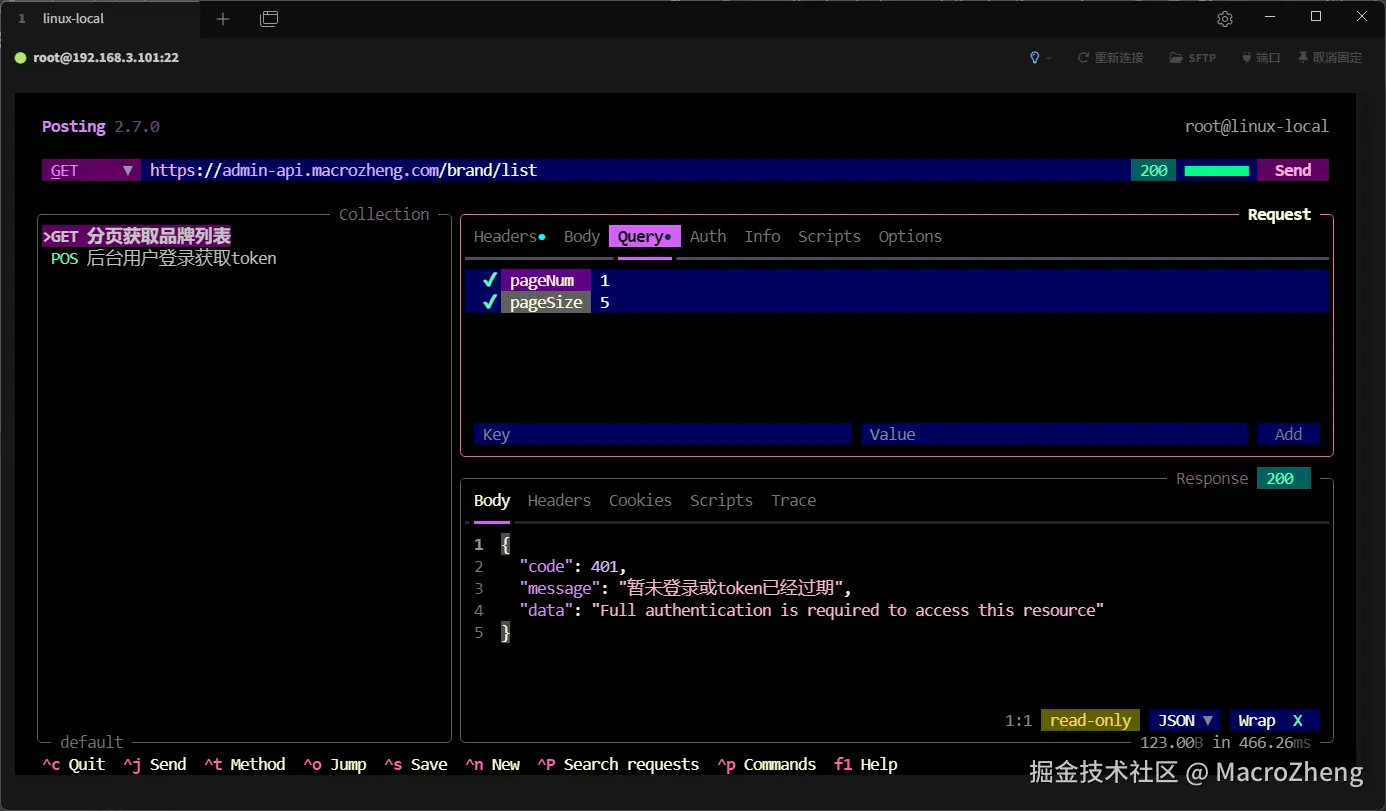Viewport: 1386px width, 811px height.
Task: Open the split window layout icon
Action: click(269, 19)
